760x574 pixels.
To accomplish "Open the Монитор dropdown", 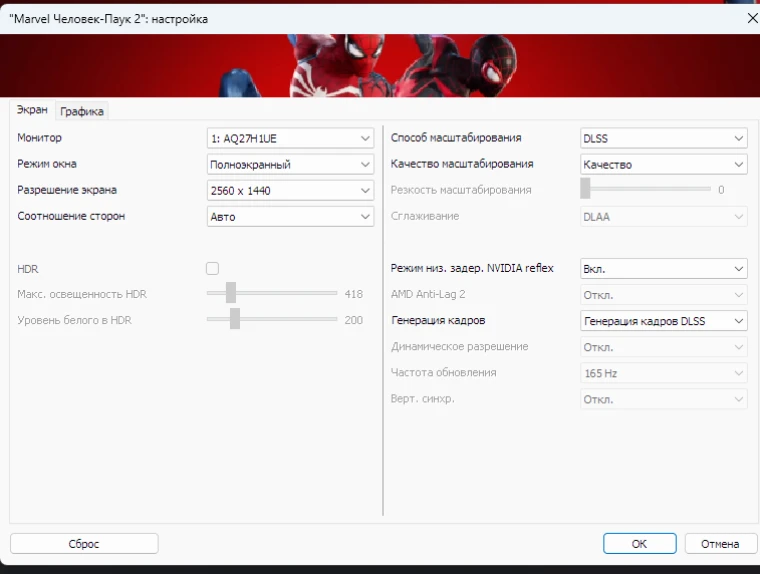I will [290, 138].
